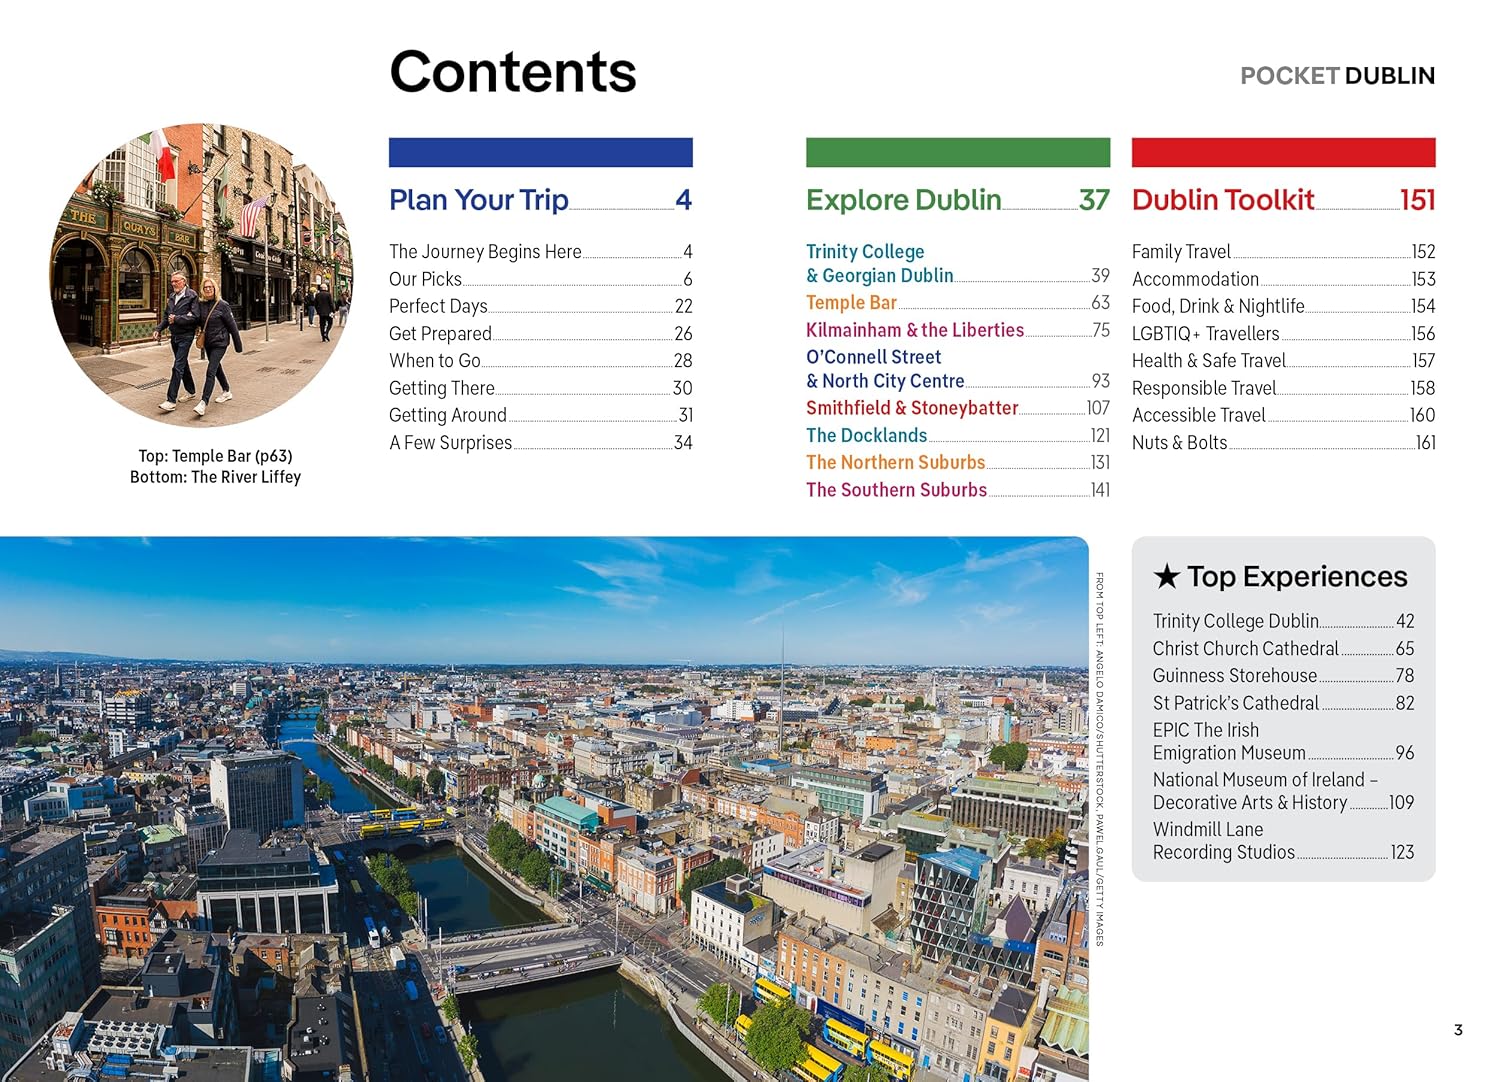
Task: Click the green Explore Dublin color bar
Action: (x=958, y=152)
